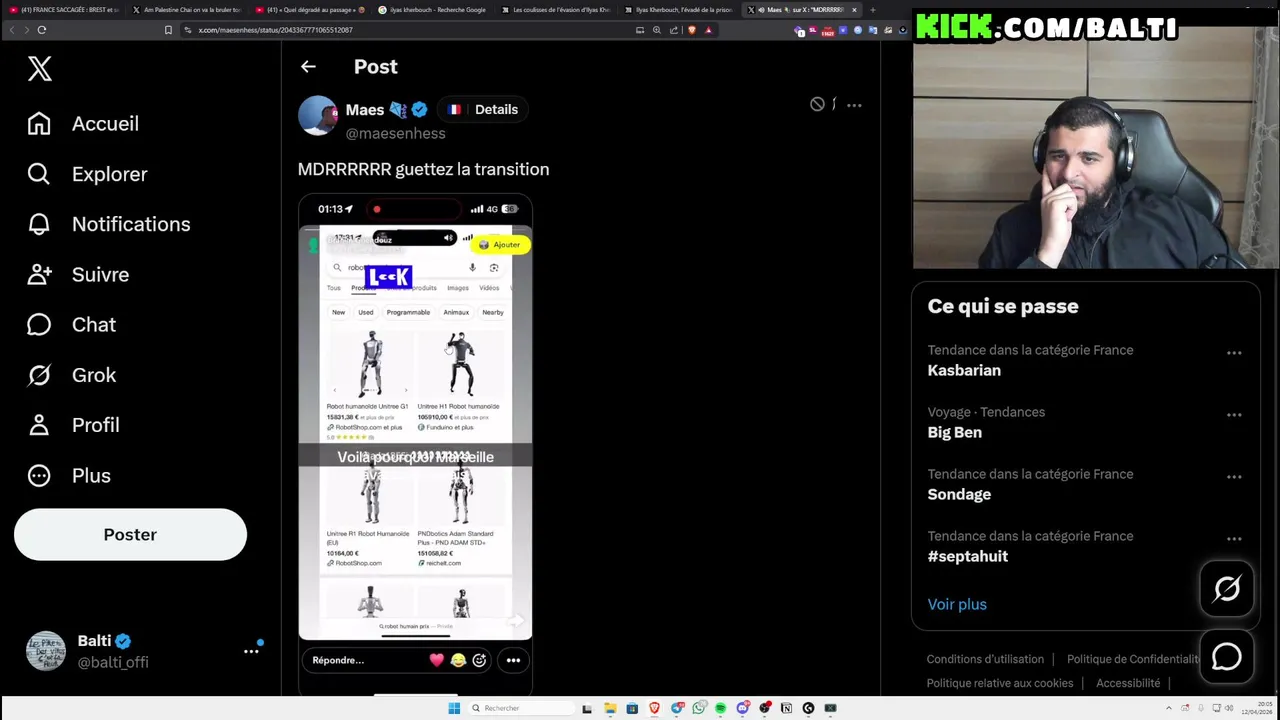The image size is (1280, 720).
Task: Switch to Les coulisses de l'évasion tab
Action: (555, 10)
